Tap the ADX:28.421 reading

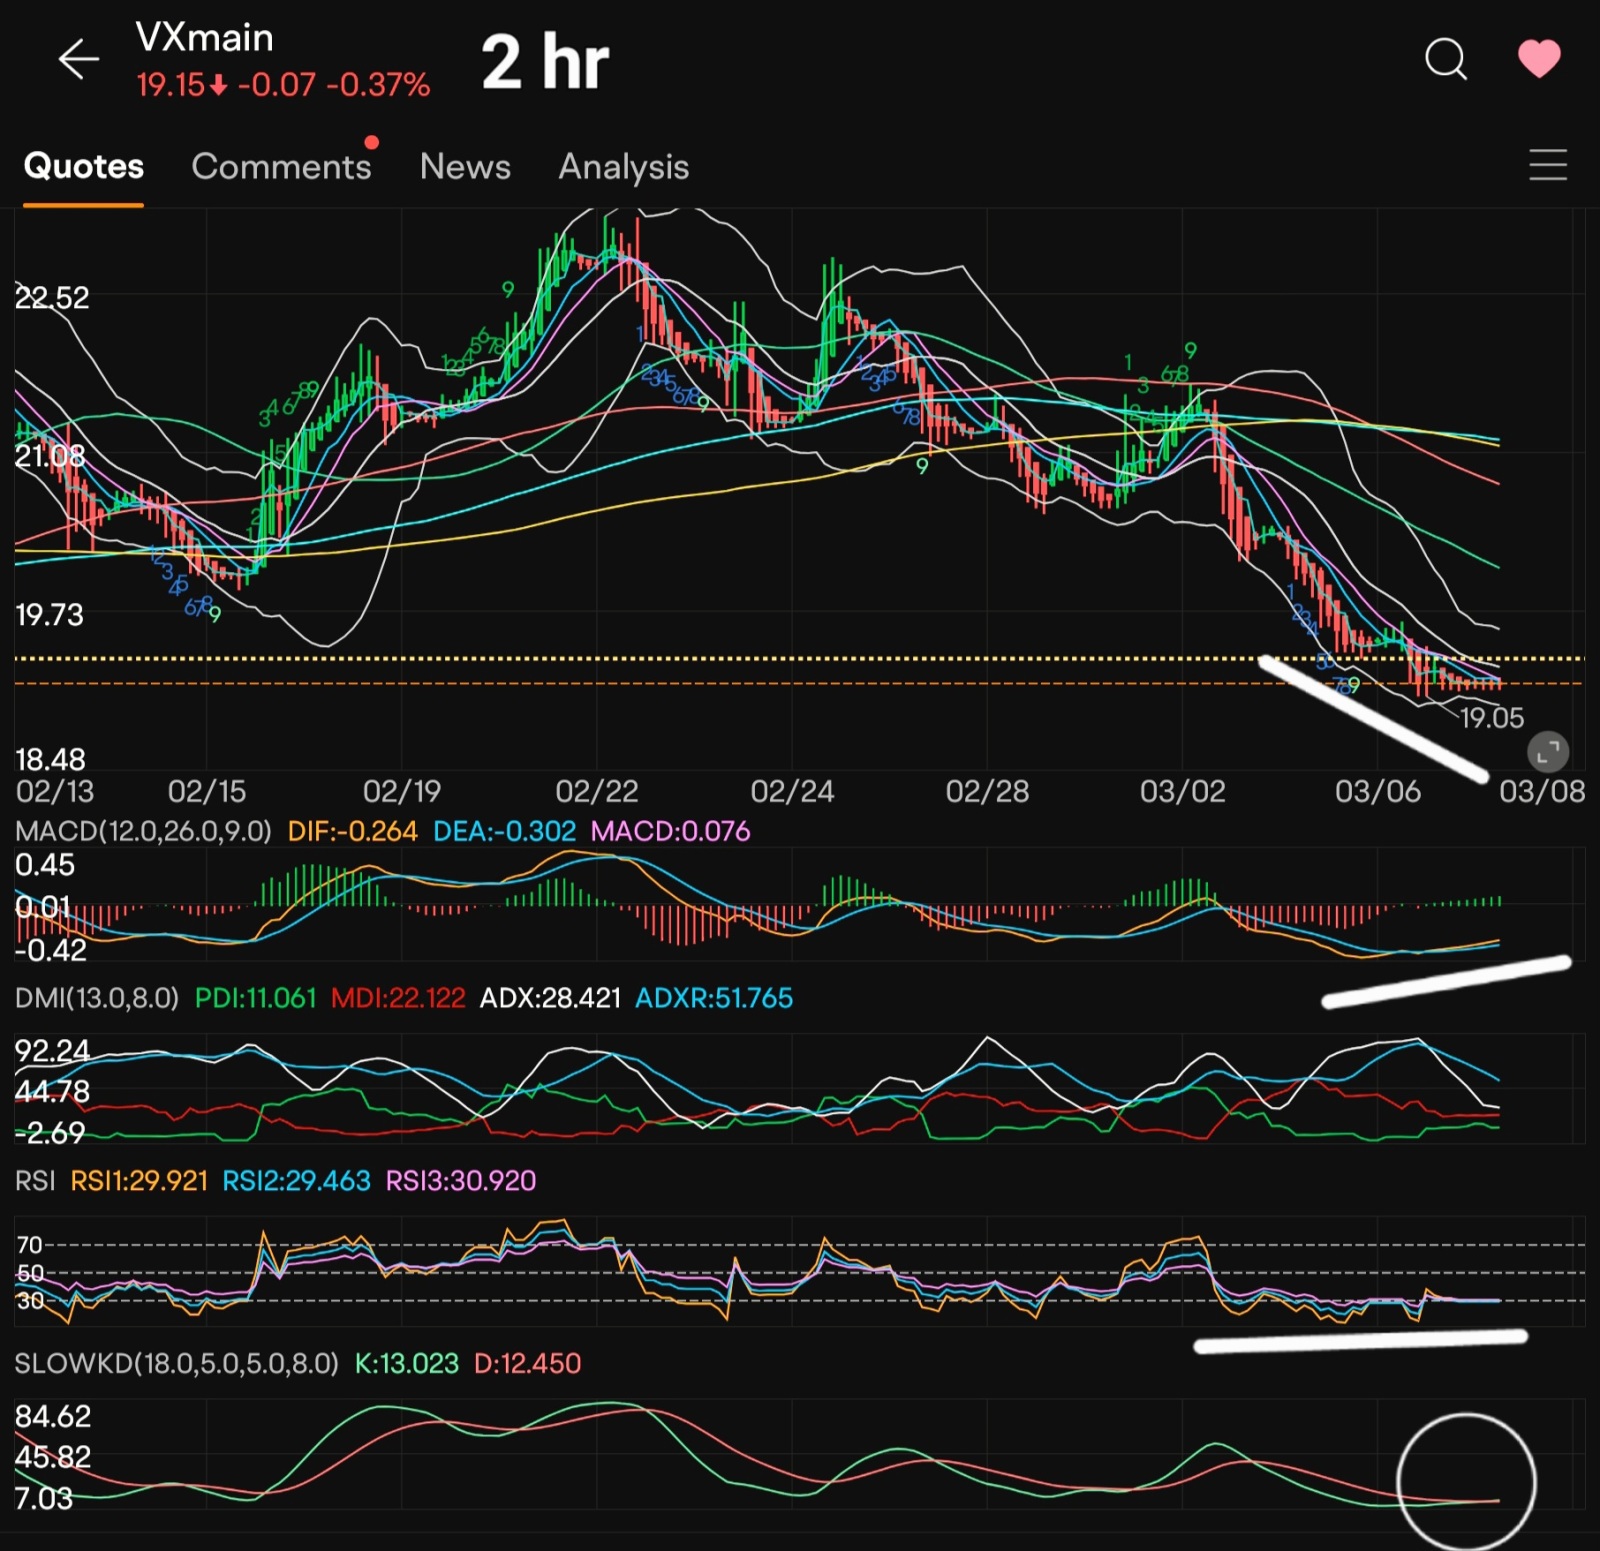point(551,998)
